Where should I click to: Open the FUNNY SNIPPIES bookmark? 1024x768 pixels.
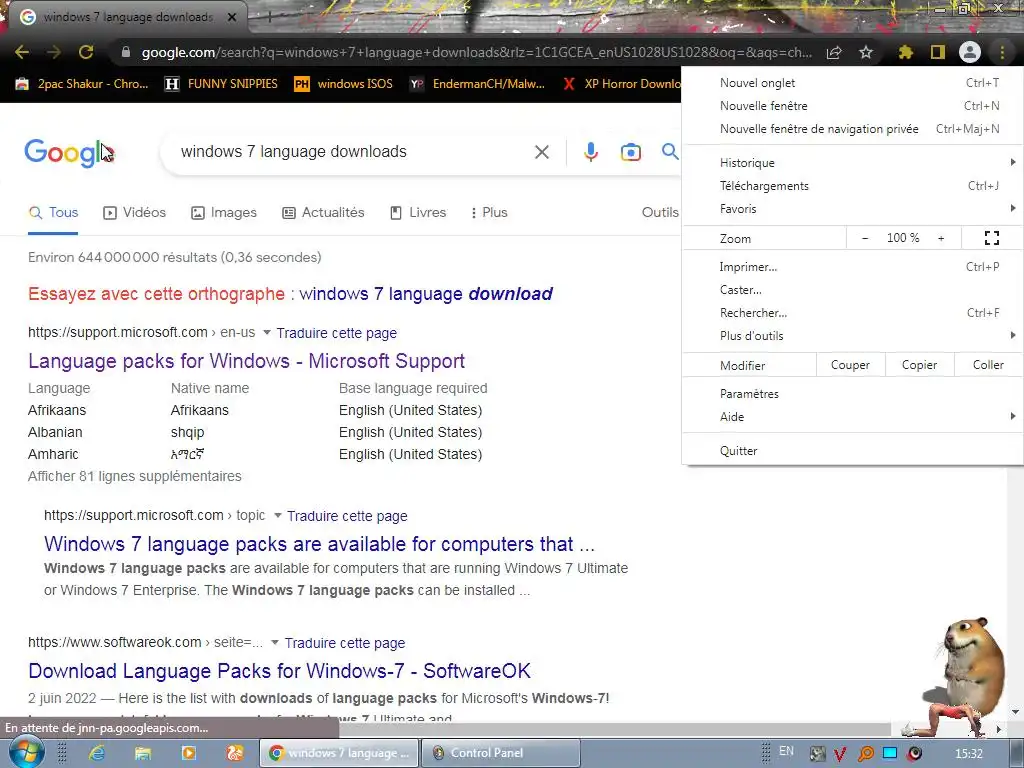tap(221, 84)
